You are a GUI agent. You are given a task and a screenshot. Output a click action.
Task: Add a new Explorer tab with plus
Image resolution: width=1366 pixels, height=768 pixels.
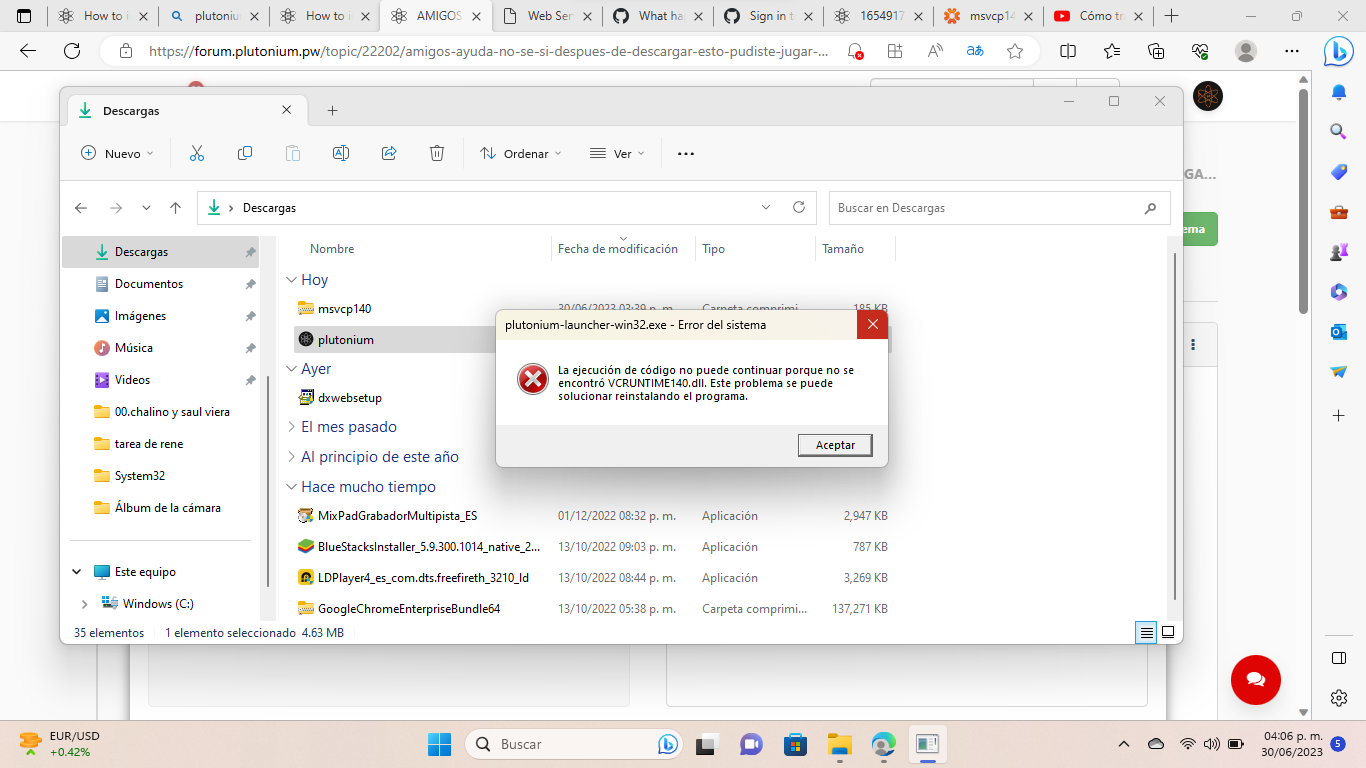[x=333, y=111]
